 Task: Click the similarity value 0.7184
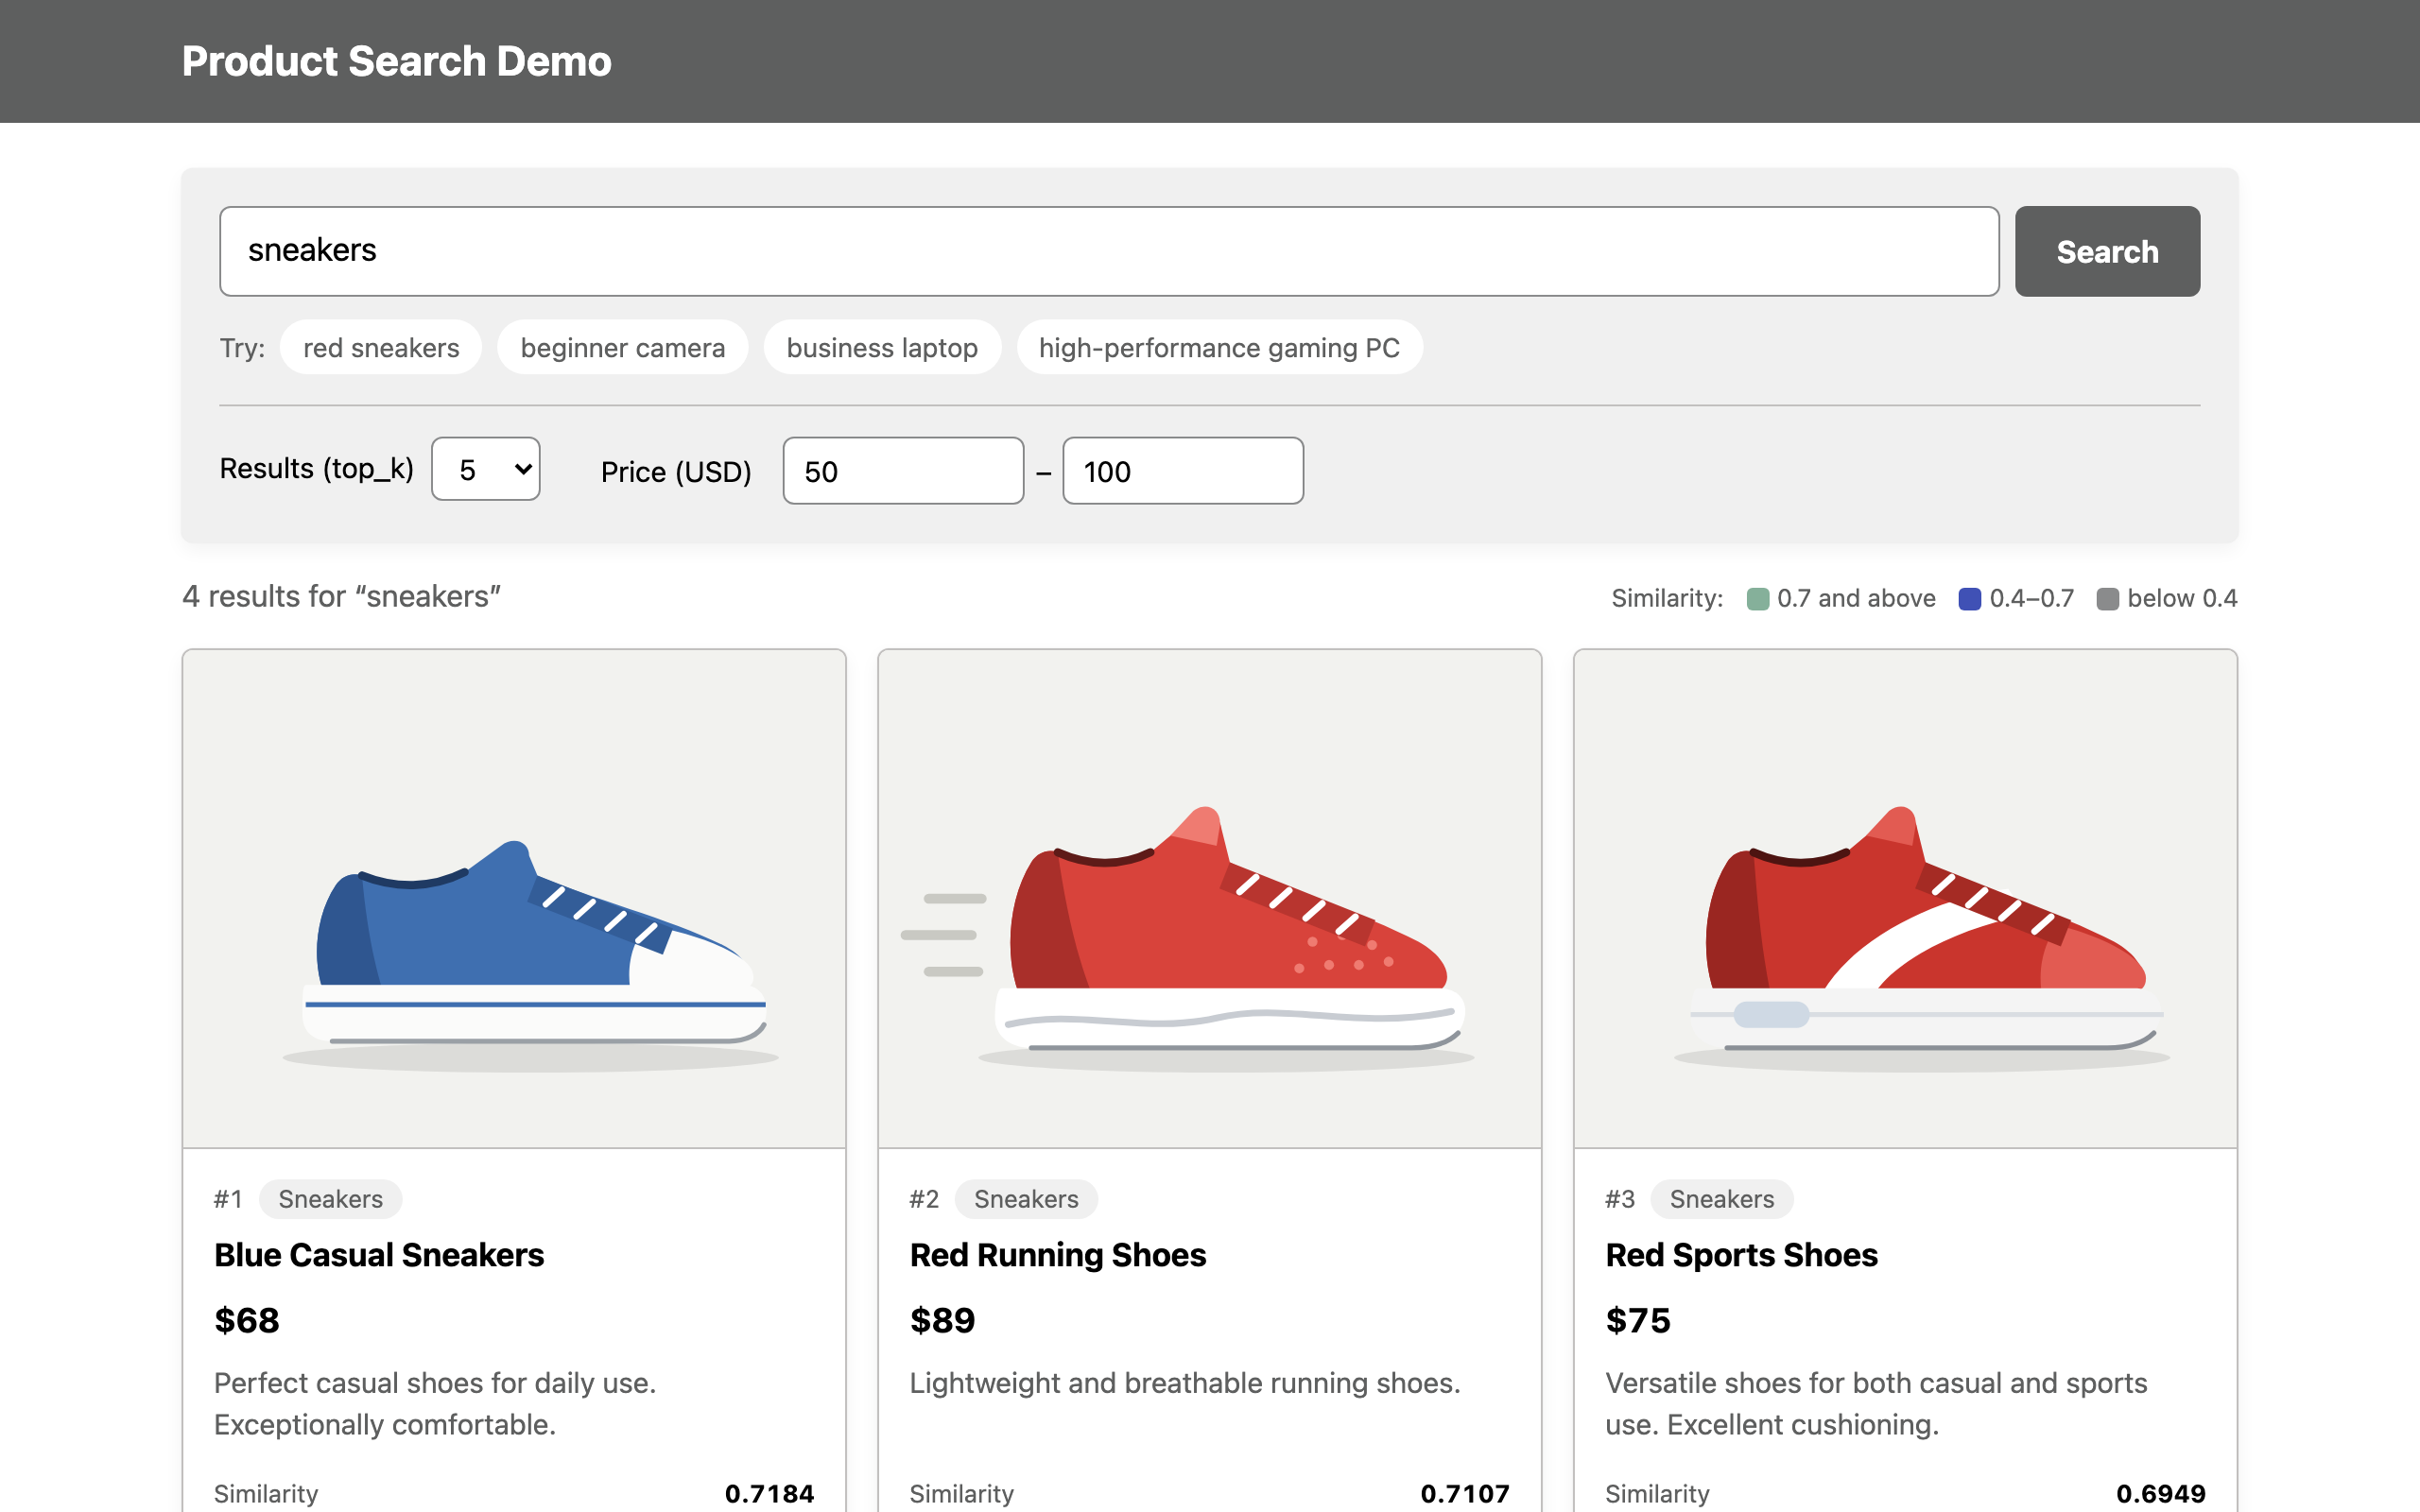769,1493
